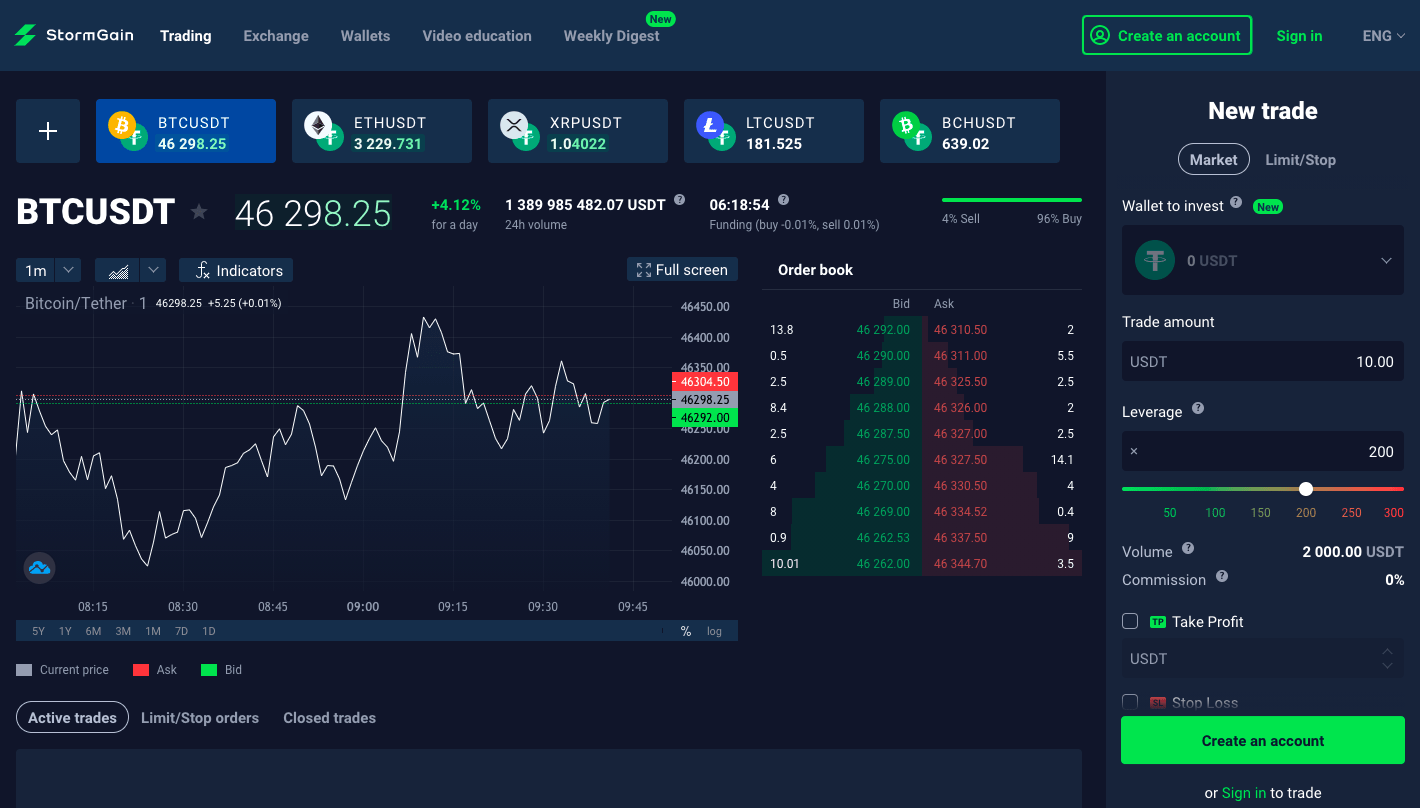The height and width of the screenshot is (808, 1420).
Task: Enable the Take Profit checkbox
Action: [x=1130, y=621]
